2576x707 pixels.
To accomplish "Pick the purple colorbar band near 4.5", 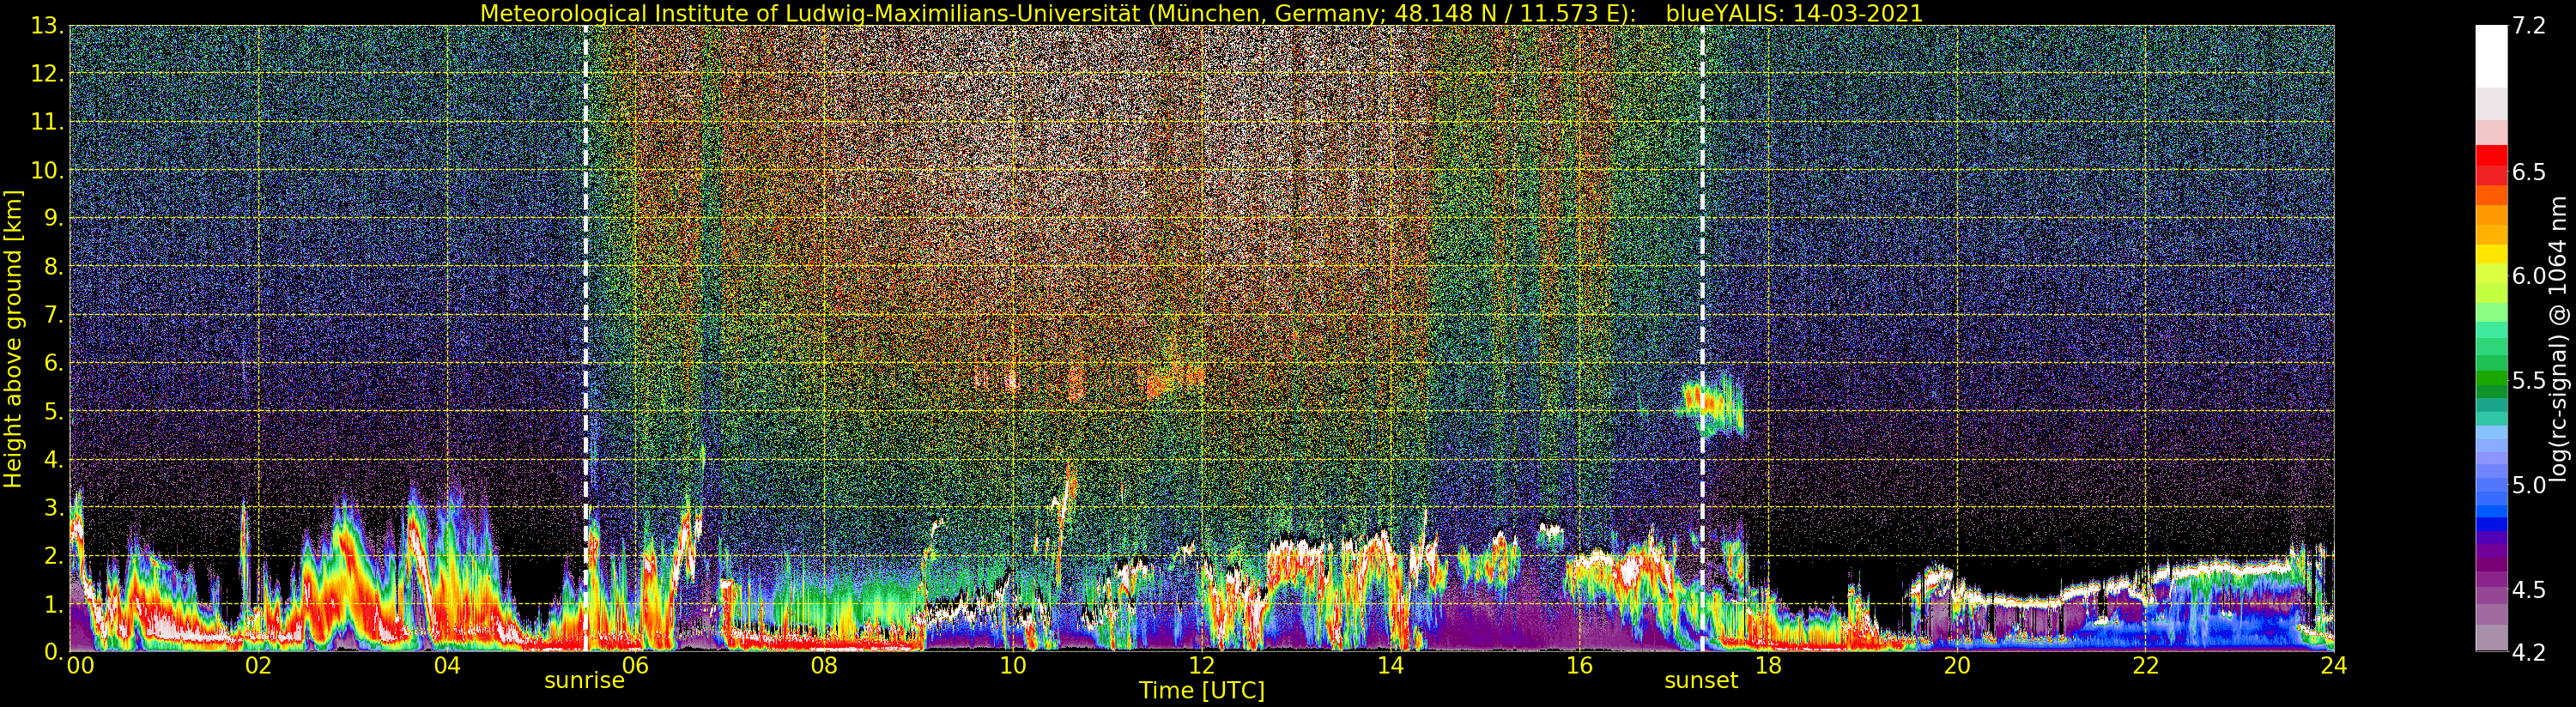I will pyautogui.click(x=2491, y=590).
